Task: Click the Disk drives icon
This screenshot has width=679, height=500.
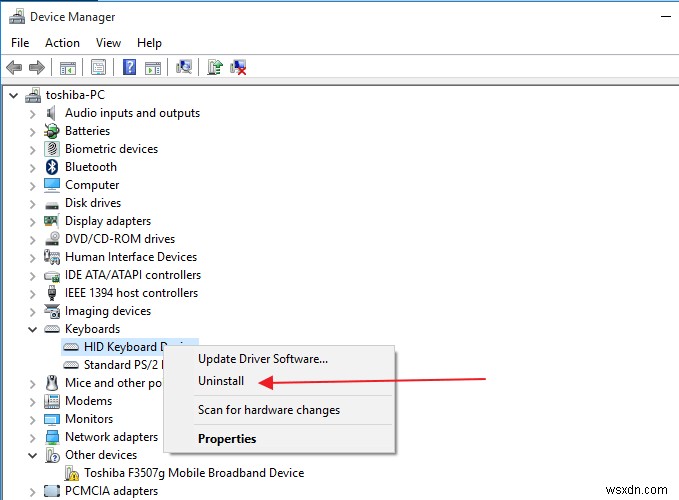Action: (x=52, y=205)
